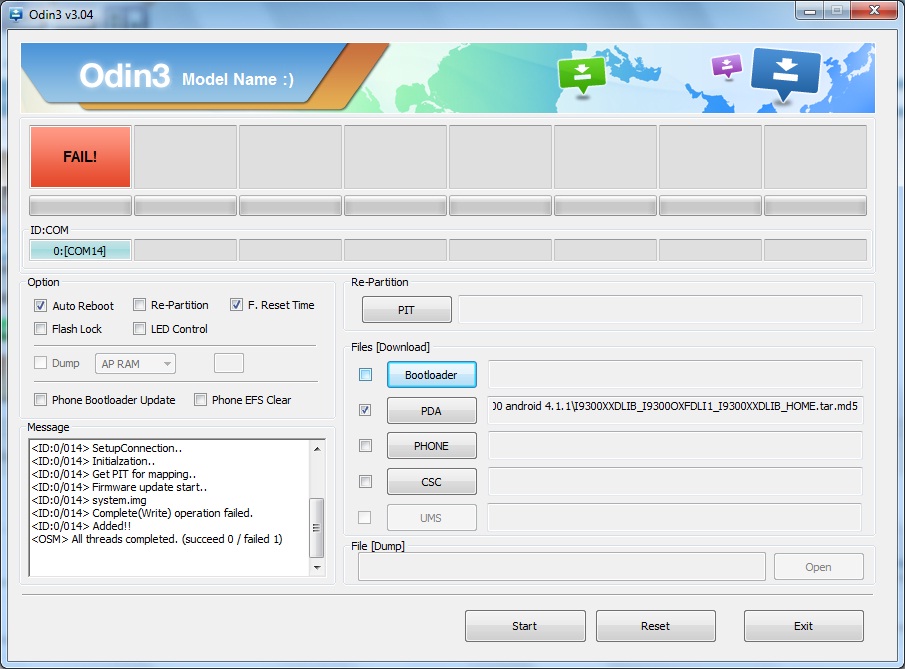Click the 'SetupConnection..' log line
Viewport: 905px width, 669px height.
pyautogui.click(x=107, y=448)
